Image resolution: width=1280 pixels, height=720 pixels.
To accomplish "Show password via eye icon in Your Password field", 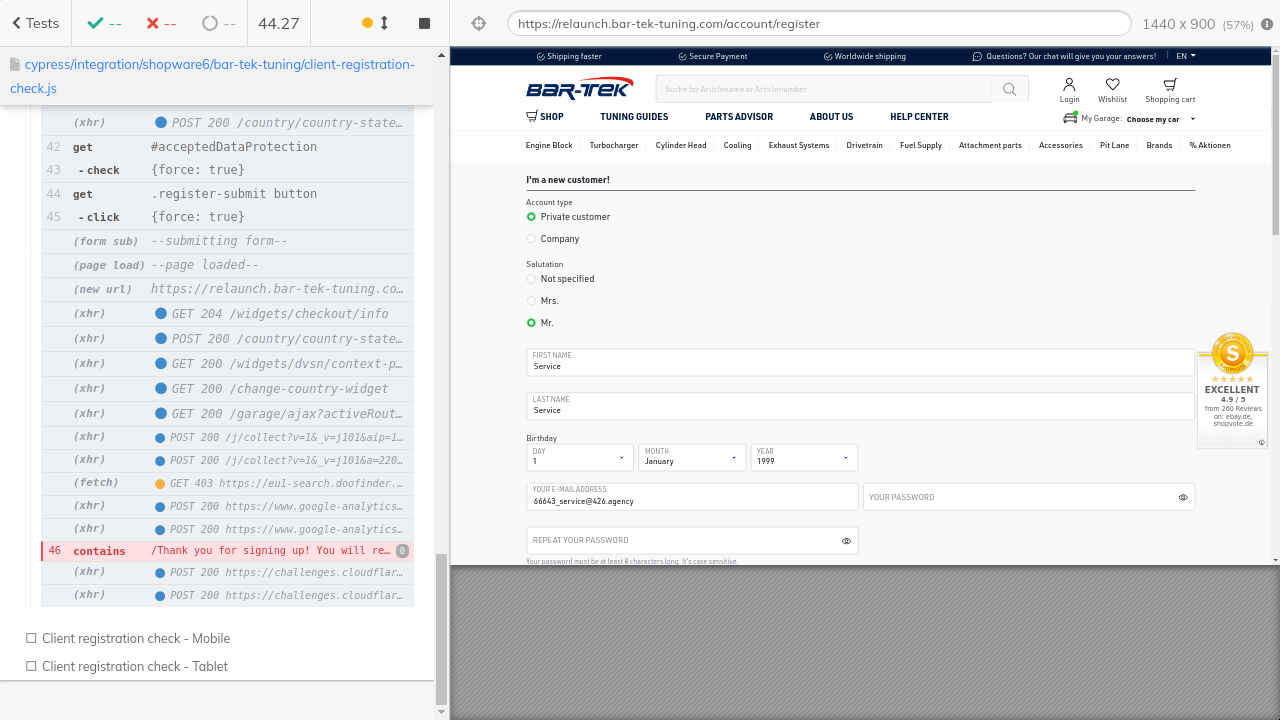I will tap(1183, 497).
